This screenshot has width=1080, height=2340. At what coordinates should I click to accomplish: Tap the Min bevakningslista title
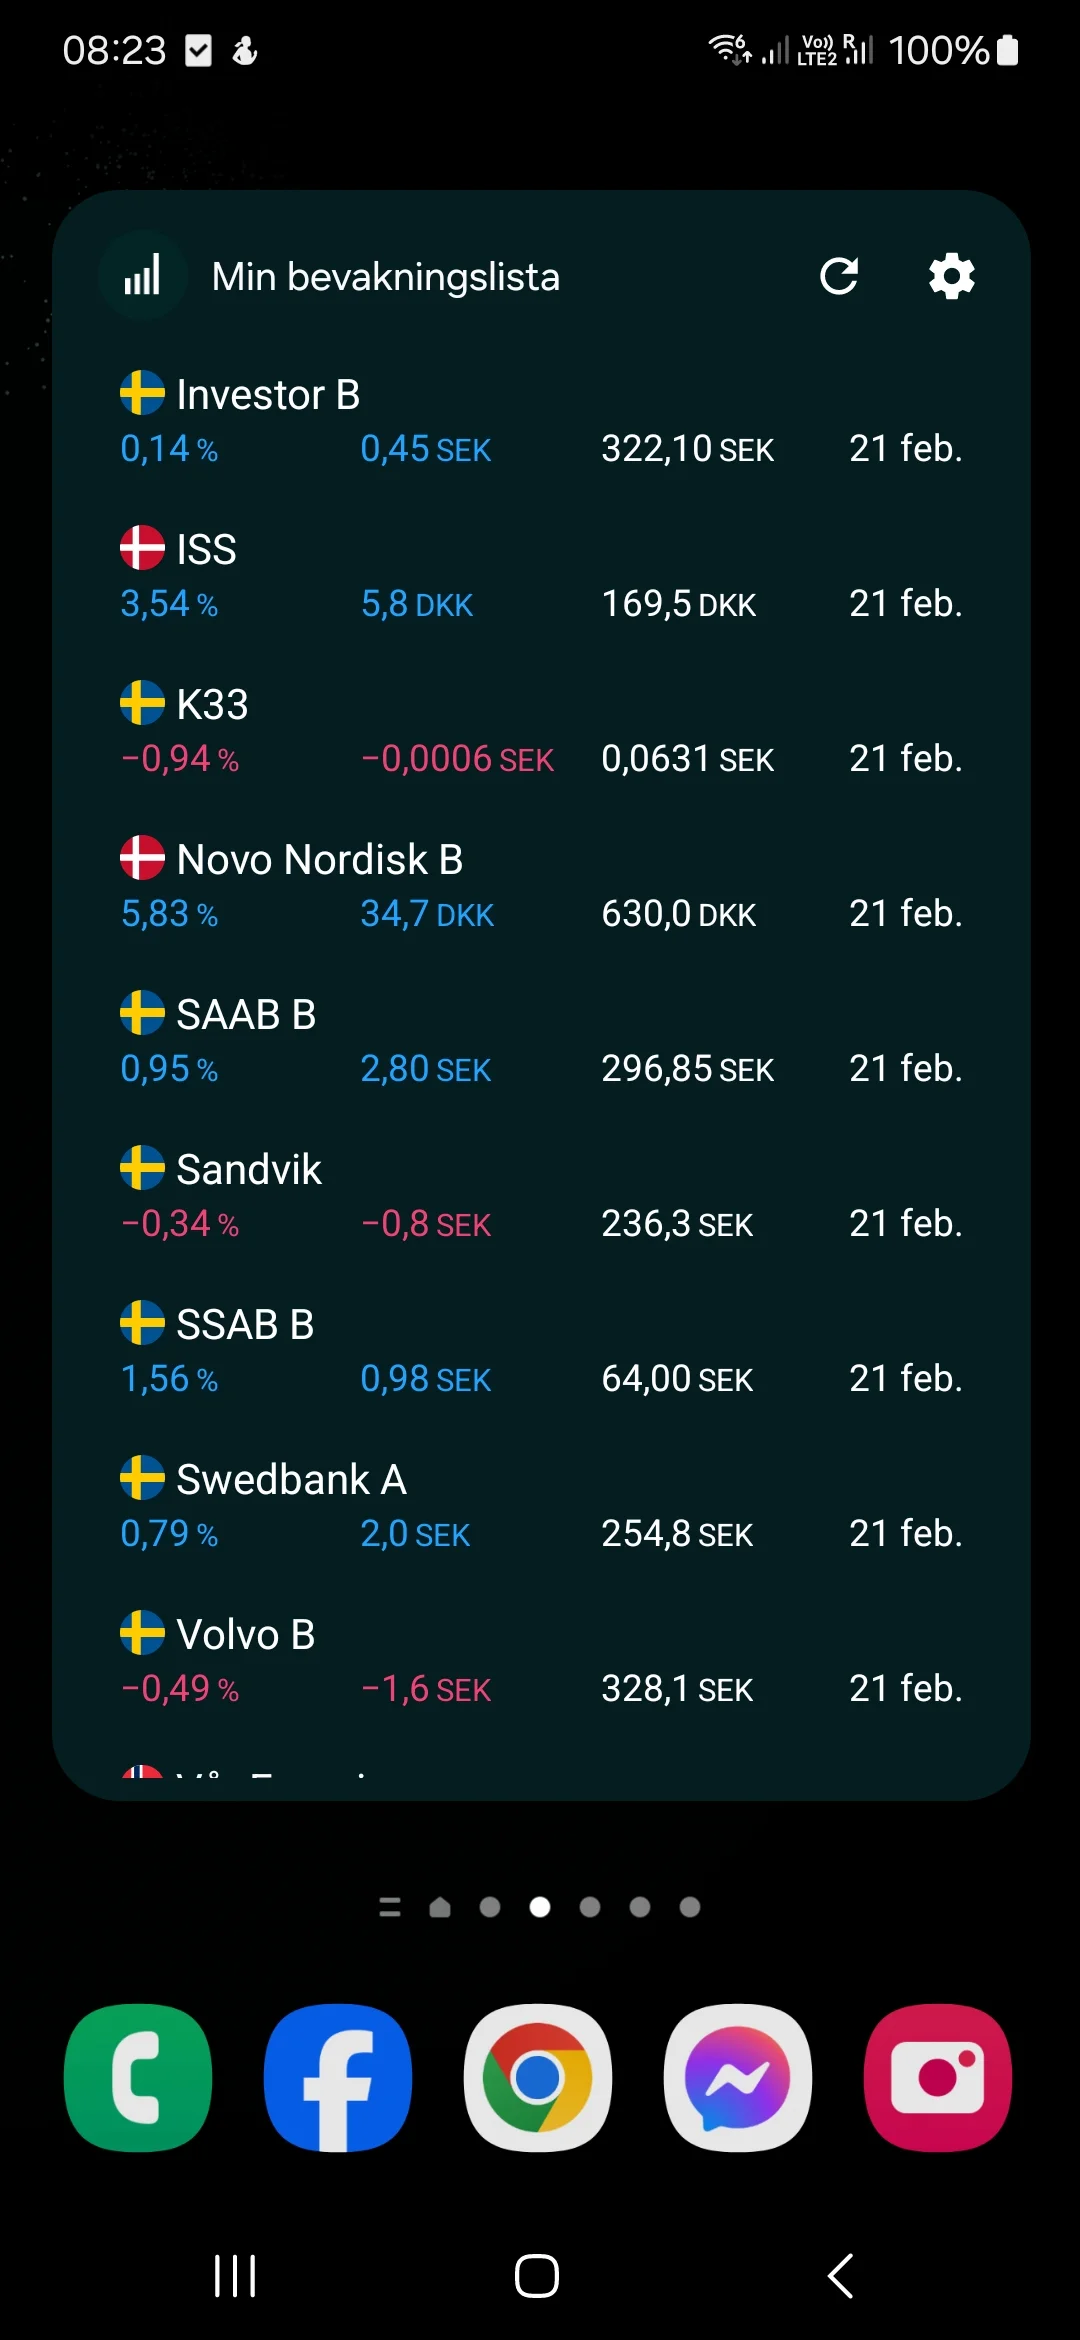[x=385, y=277]
